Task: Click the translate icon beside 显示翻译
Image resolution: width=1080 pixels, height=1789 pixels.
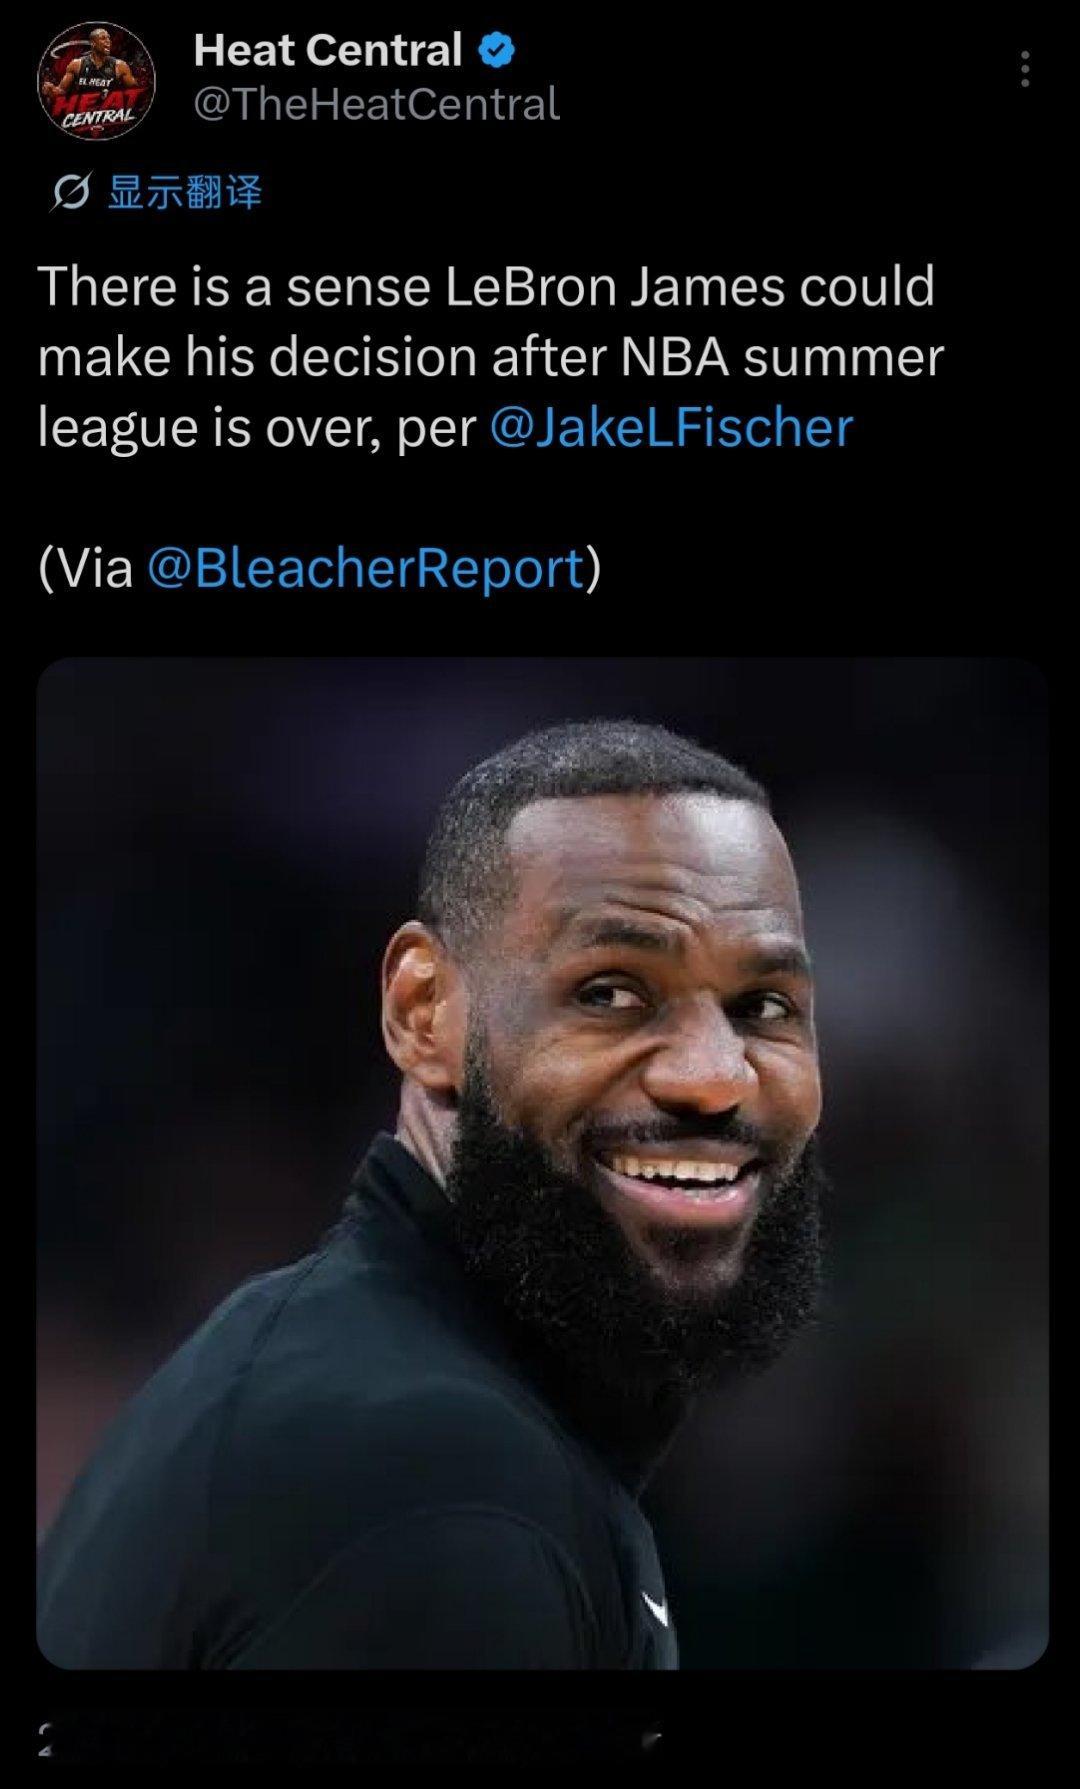Action: (x=70, y=191)
